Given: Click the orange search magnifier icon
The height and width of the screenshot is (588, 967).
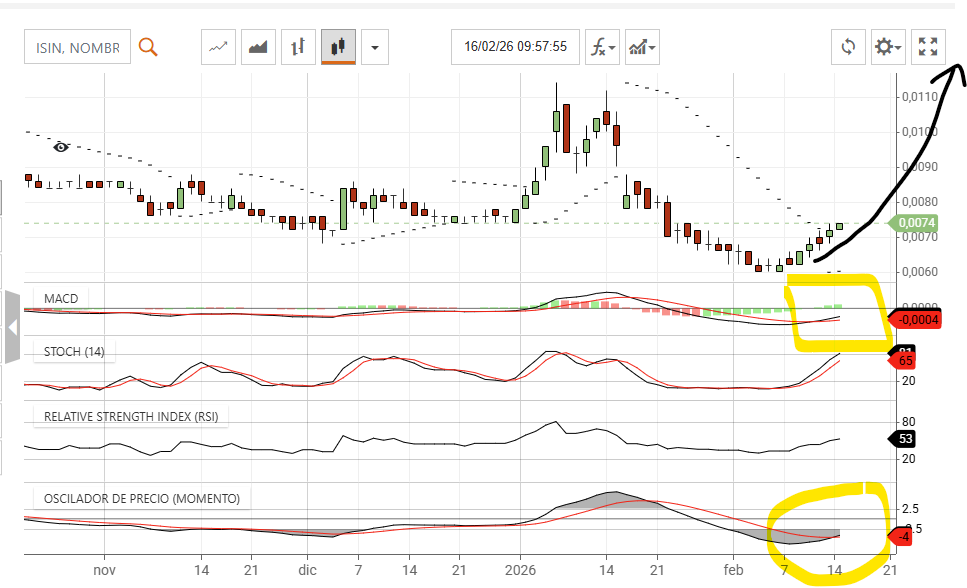Looking at the screenshot, I should (148, 47).
